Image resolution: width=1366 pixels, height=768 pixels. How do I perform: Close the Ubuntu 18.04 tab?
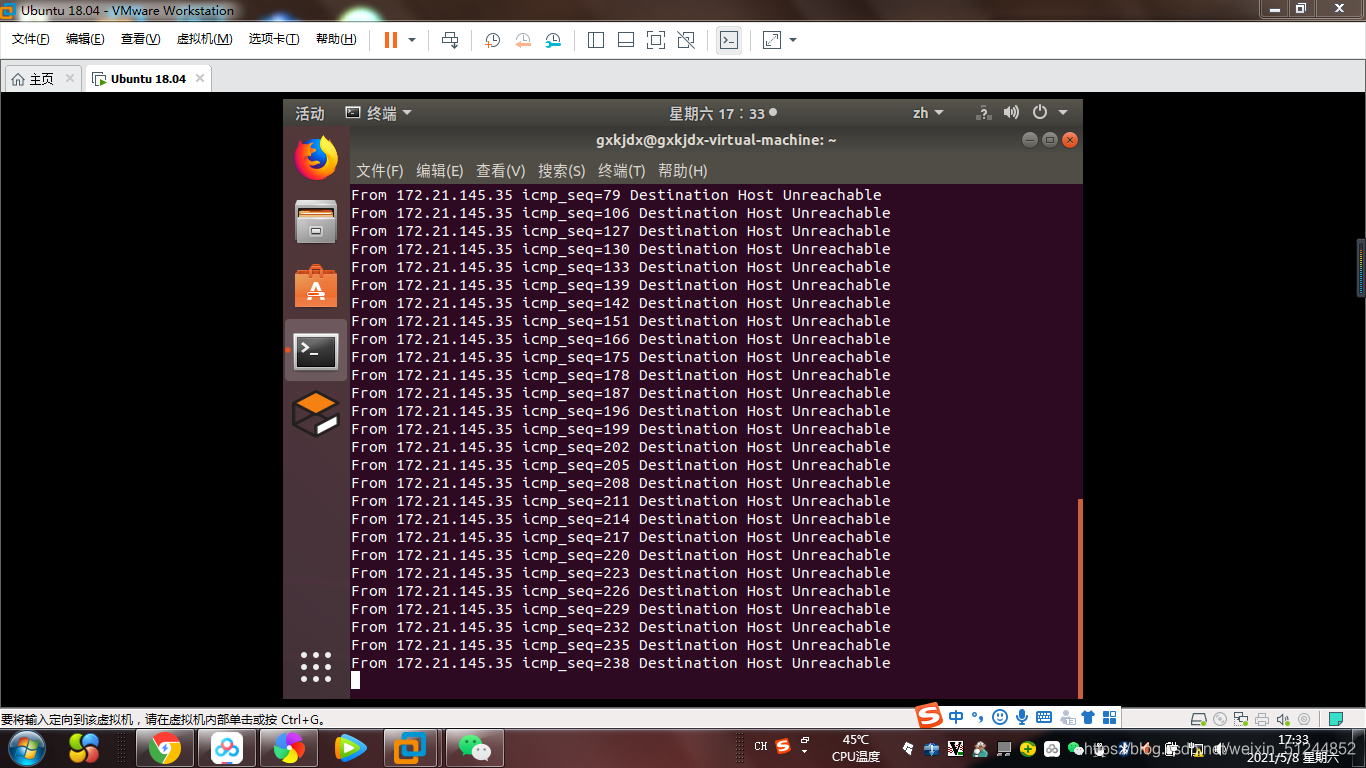(200, 78)
